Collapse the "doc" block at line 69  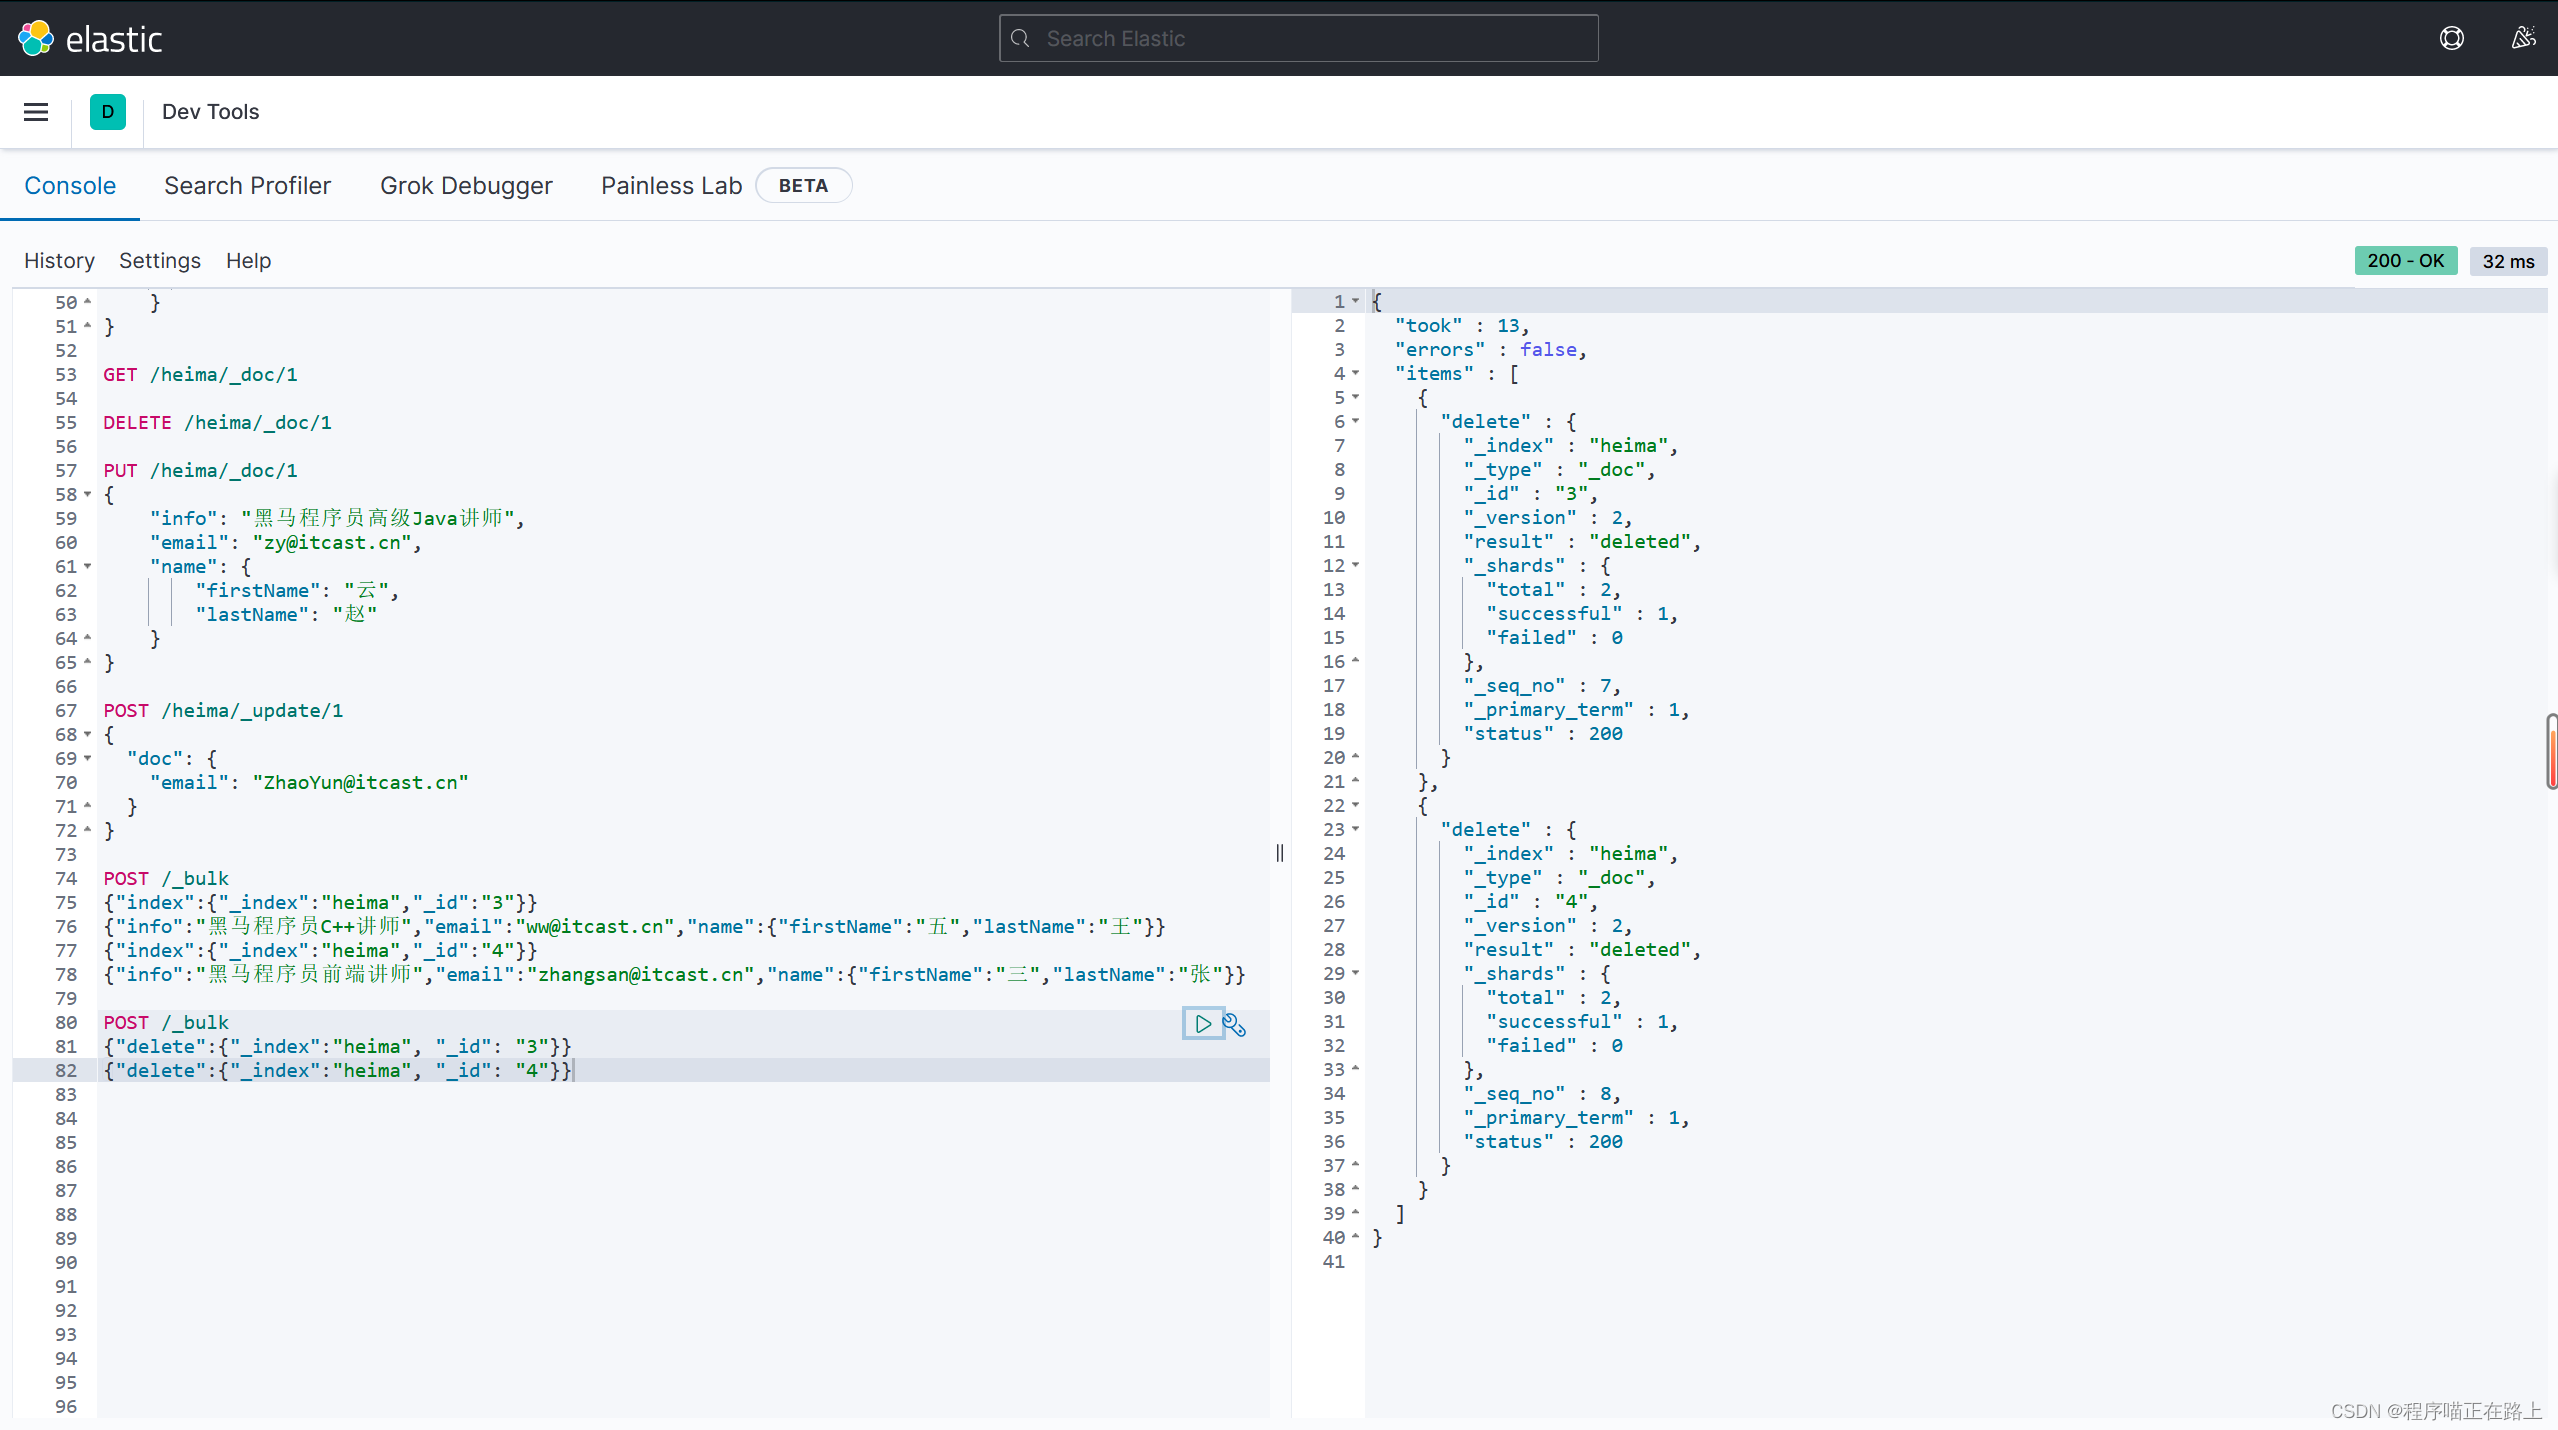[x=88, y=759]
